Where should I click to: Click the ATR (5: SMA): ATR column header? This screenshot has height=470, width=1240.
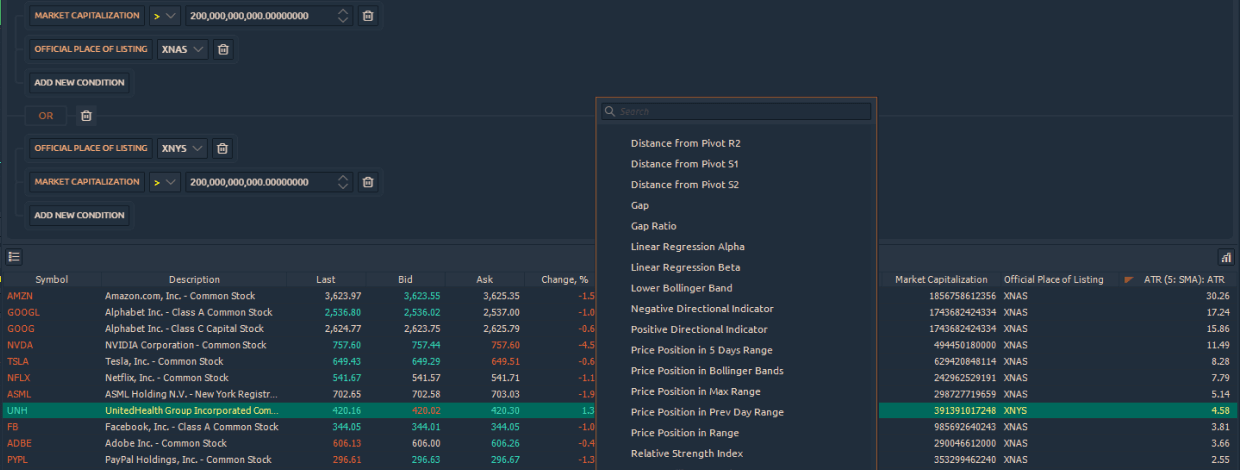point(1184,280)
